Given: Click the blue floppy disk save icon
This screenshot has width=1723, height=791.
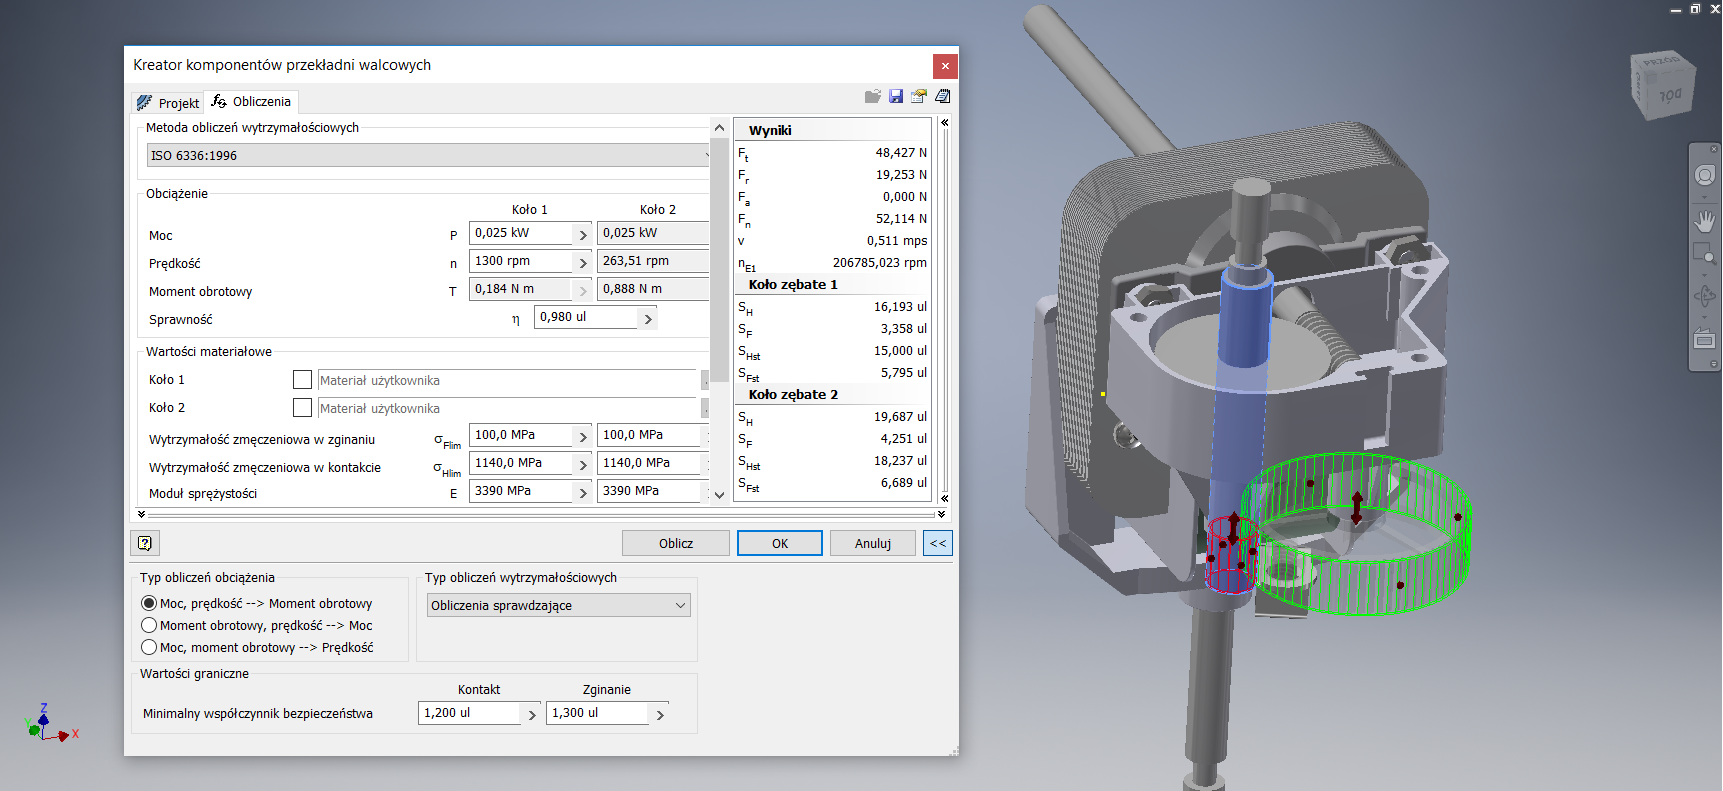Looking at the screenshot, I should tap(896, 97).
